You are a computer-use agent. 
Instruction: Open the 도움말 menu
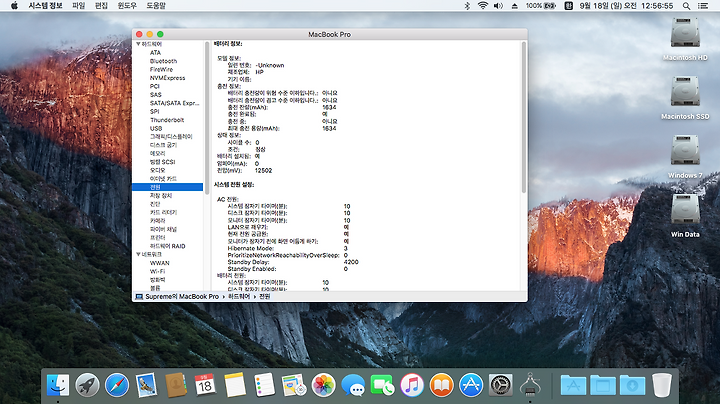(x=156, y=6)
